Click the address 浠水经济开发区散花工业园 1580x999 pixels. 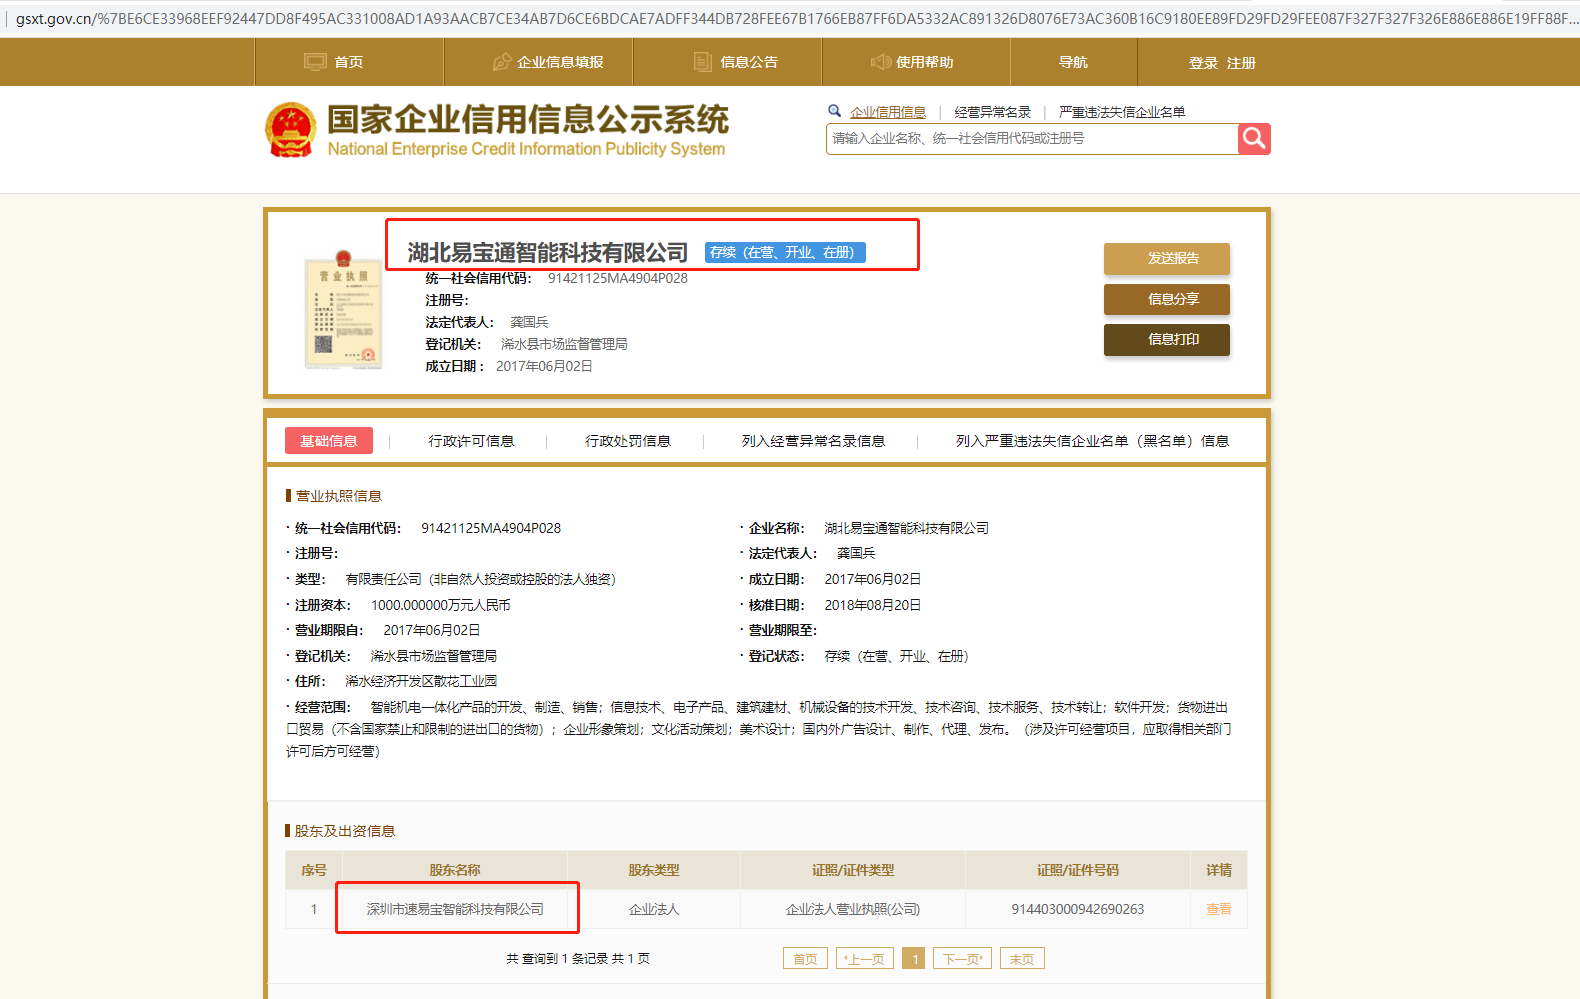421,681
